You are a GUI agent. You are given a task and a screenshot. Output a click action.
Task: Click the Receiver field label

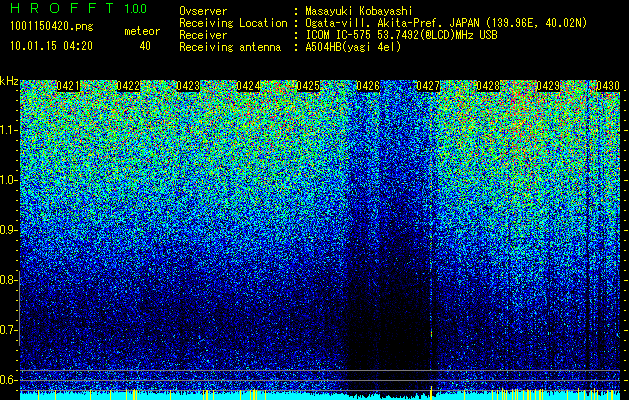coord(203,35)
